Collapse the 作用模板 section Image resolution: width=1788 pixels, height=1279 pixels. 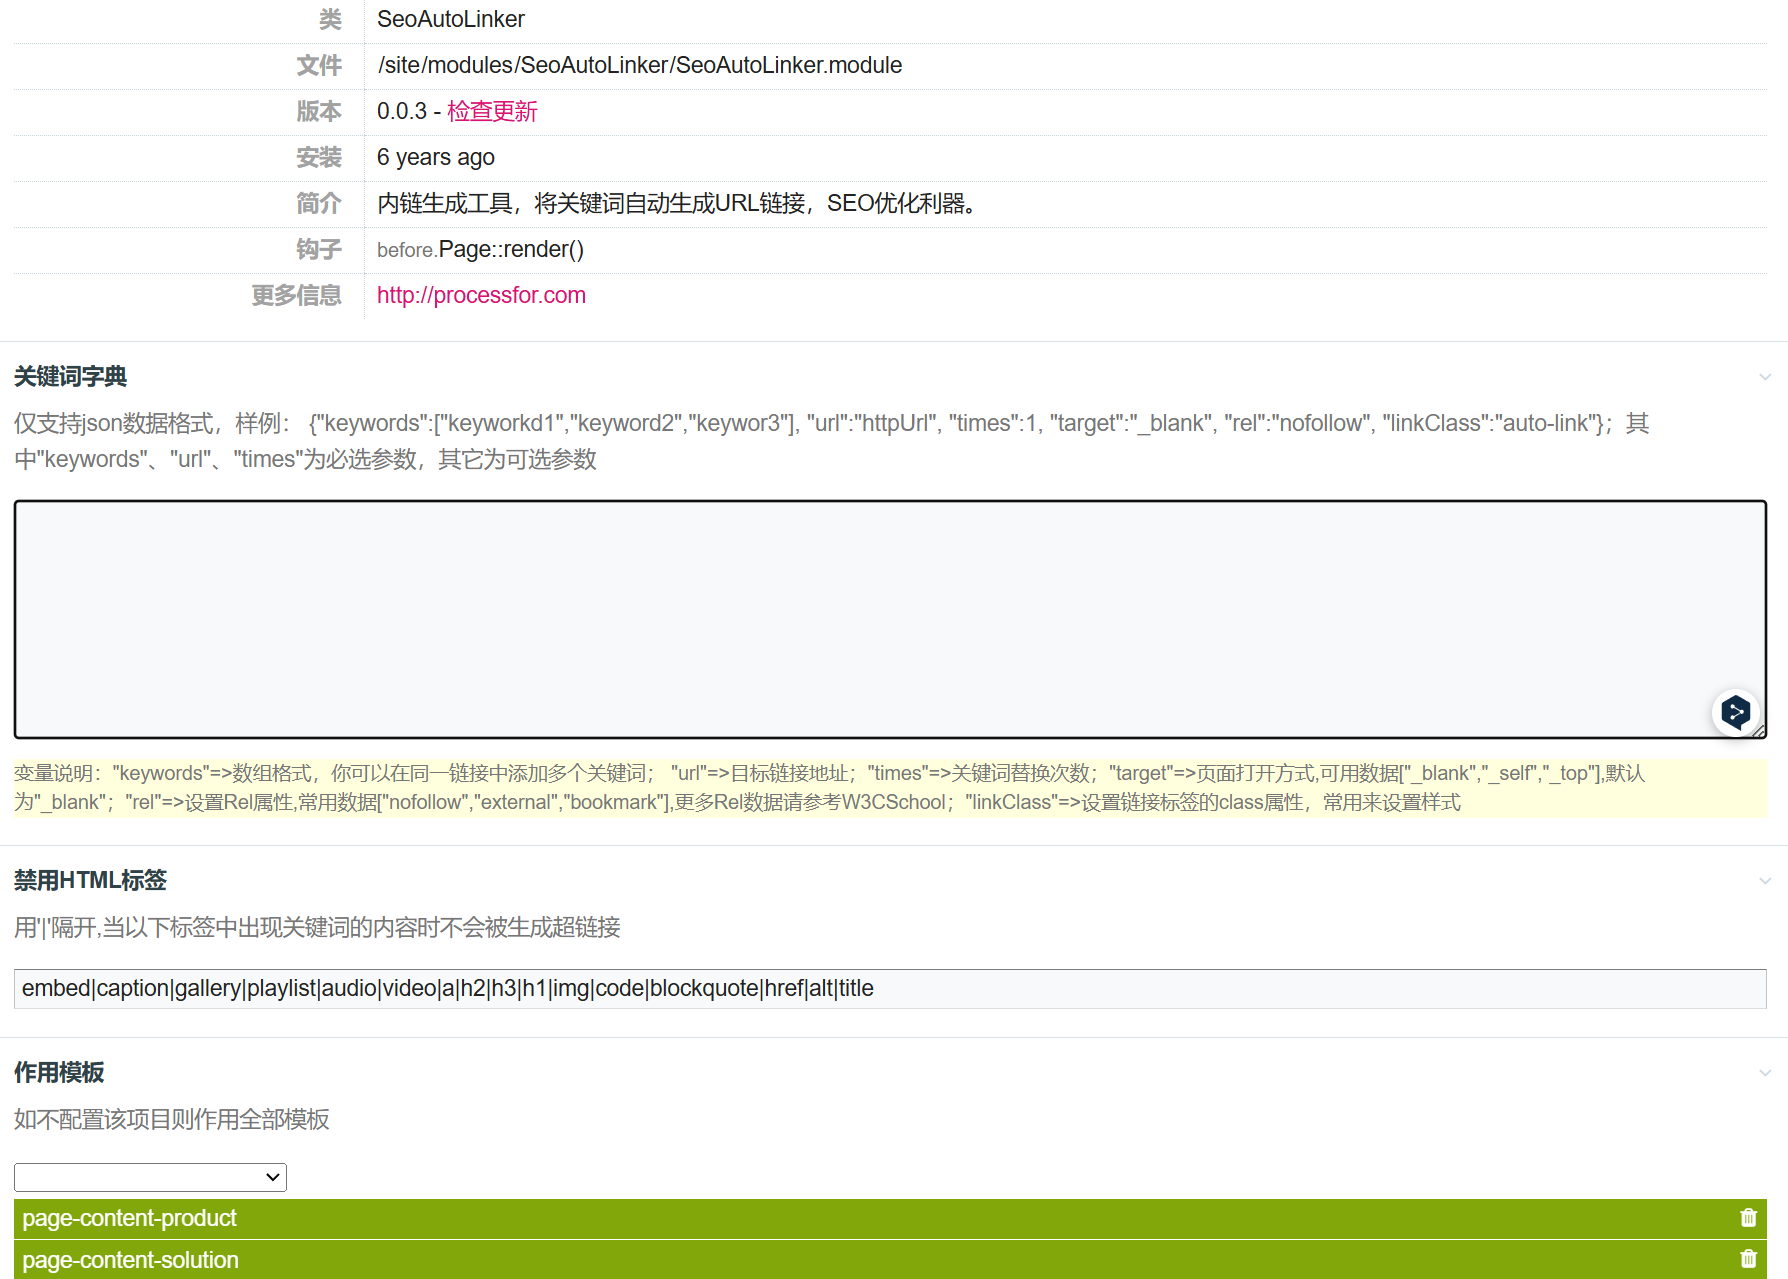pyautogui.click(x=1765, y=1073)
